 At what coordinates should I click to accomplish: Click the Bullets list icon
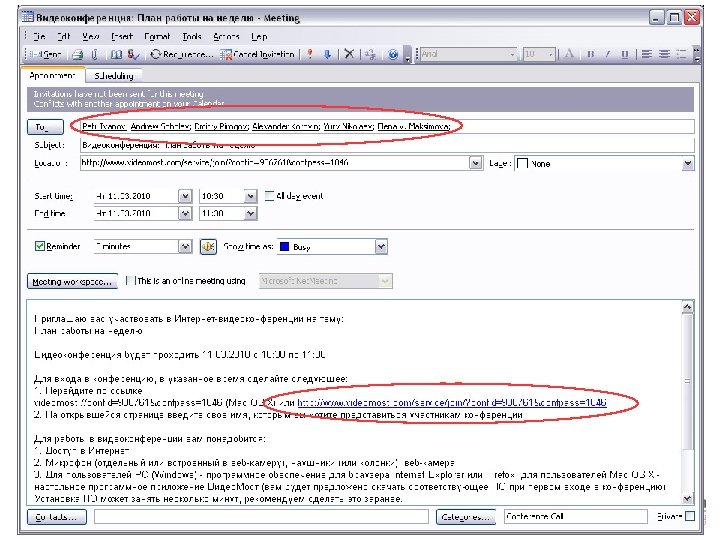pyautogui.click(x=681, y=54)
